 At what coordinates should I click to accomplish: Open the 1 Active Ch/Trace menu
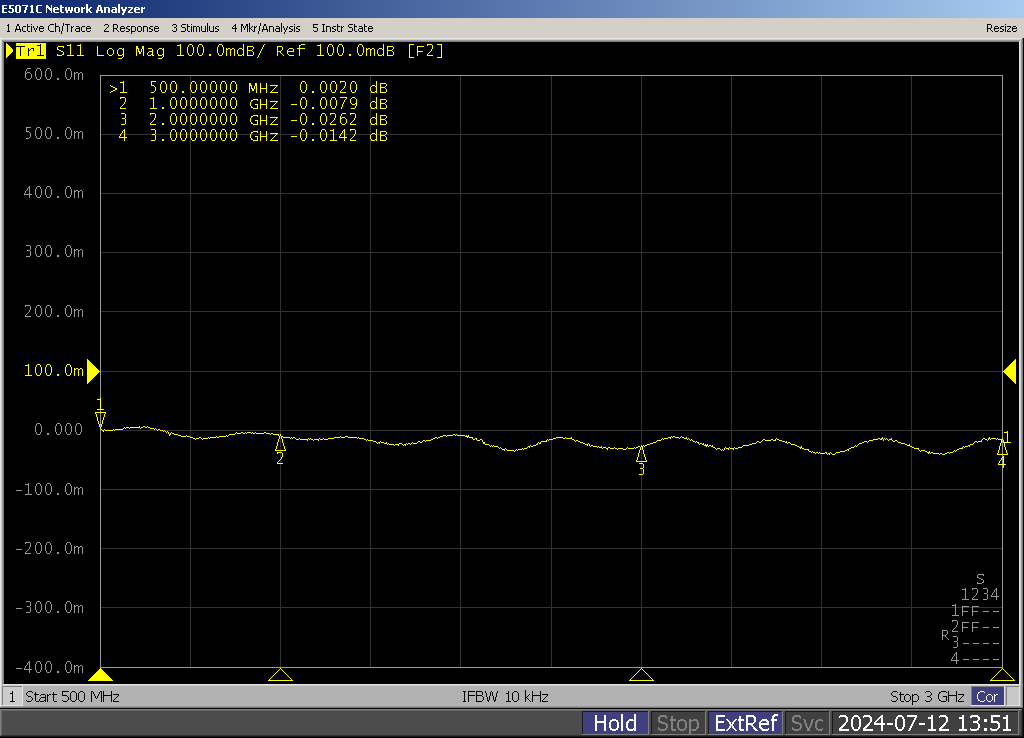click(x=48, y=28)
